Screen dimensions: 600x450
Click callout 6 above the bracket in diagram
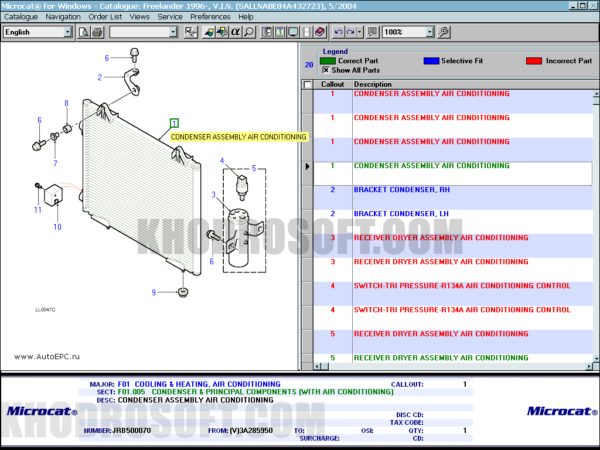(107, 58)
